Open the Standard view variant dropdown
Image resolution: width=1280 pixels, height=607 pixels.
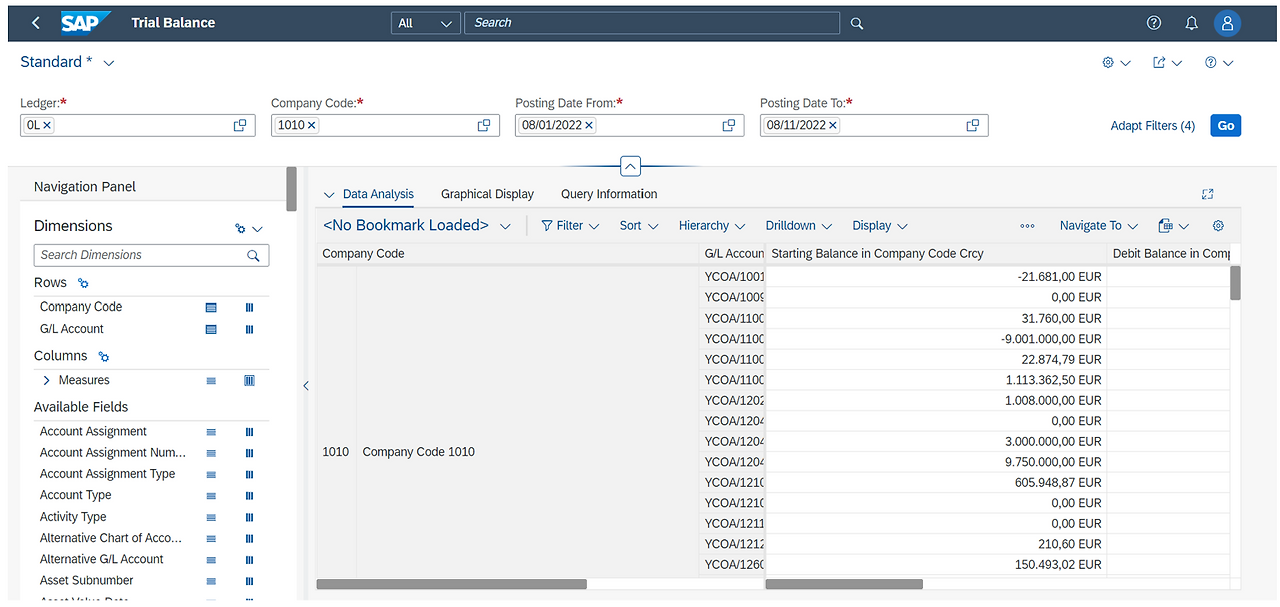(x=109, y=63)
